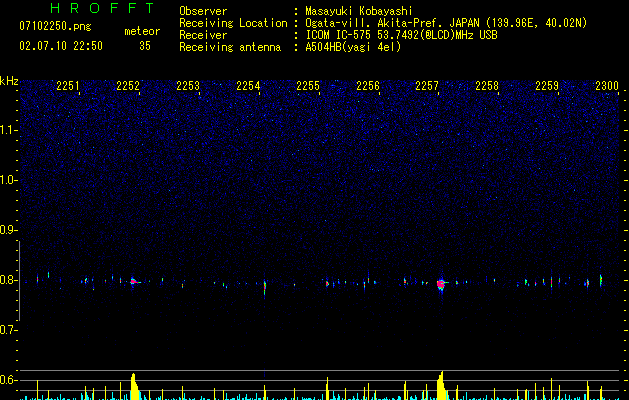Click observer name Masayuki Kobayashi
This screenshot has height=400, width=629.
pos(359,11)
